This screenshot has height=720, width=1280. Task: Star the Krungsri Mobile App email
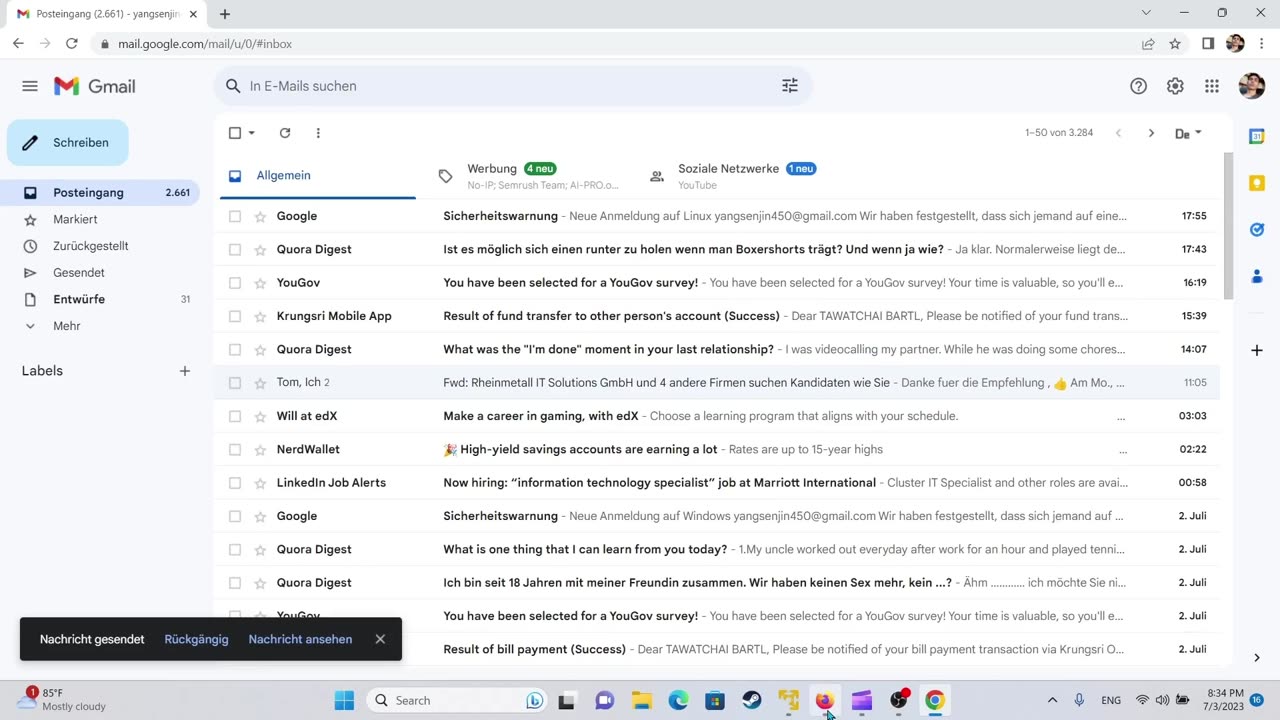[x=260, y=316]
